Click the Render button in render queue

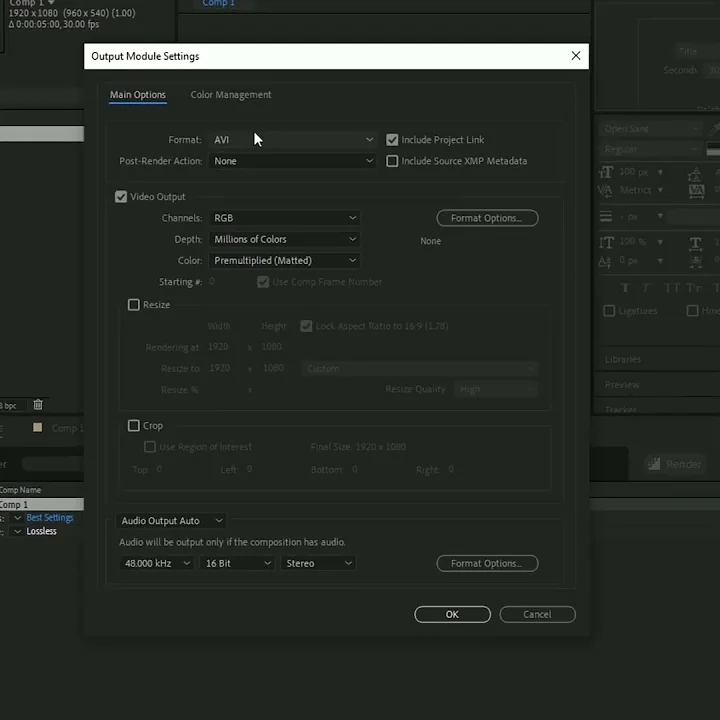point(675,464)
